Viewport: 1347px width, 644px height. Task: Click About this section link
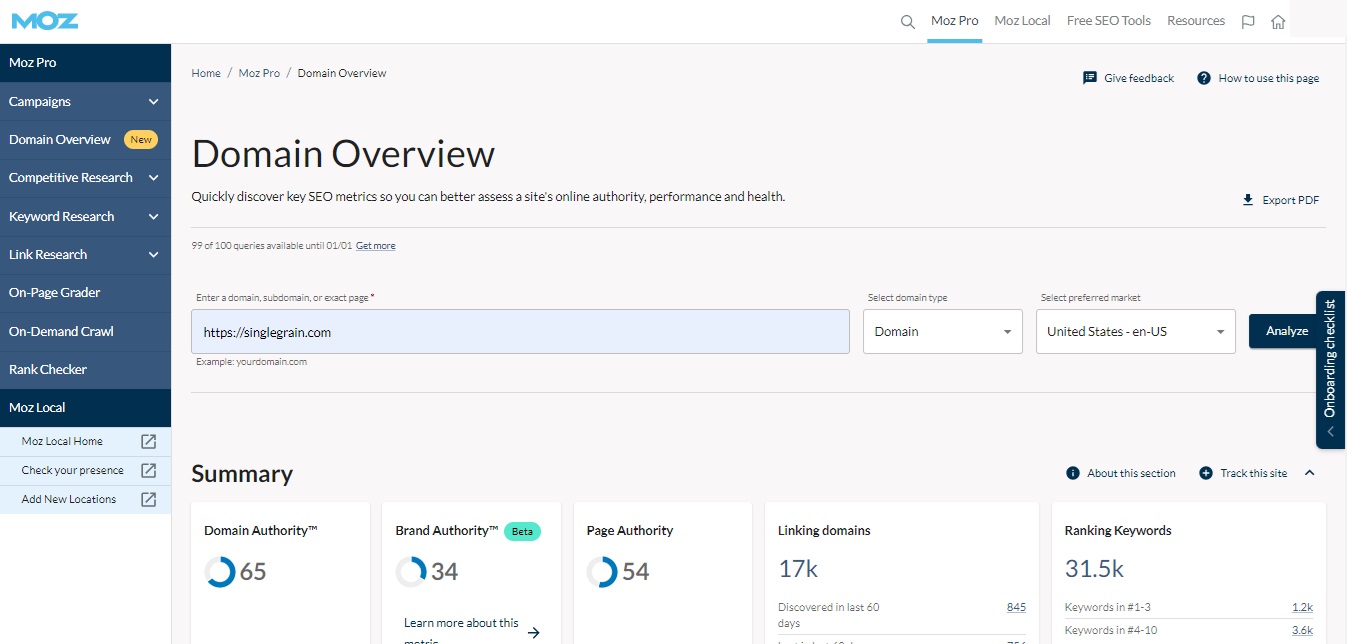click(x=1131, y=473)
